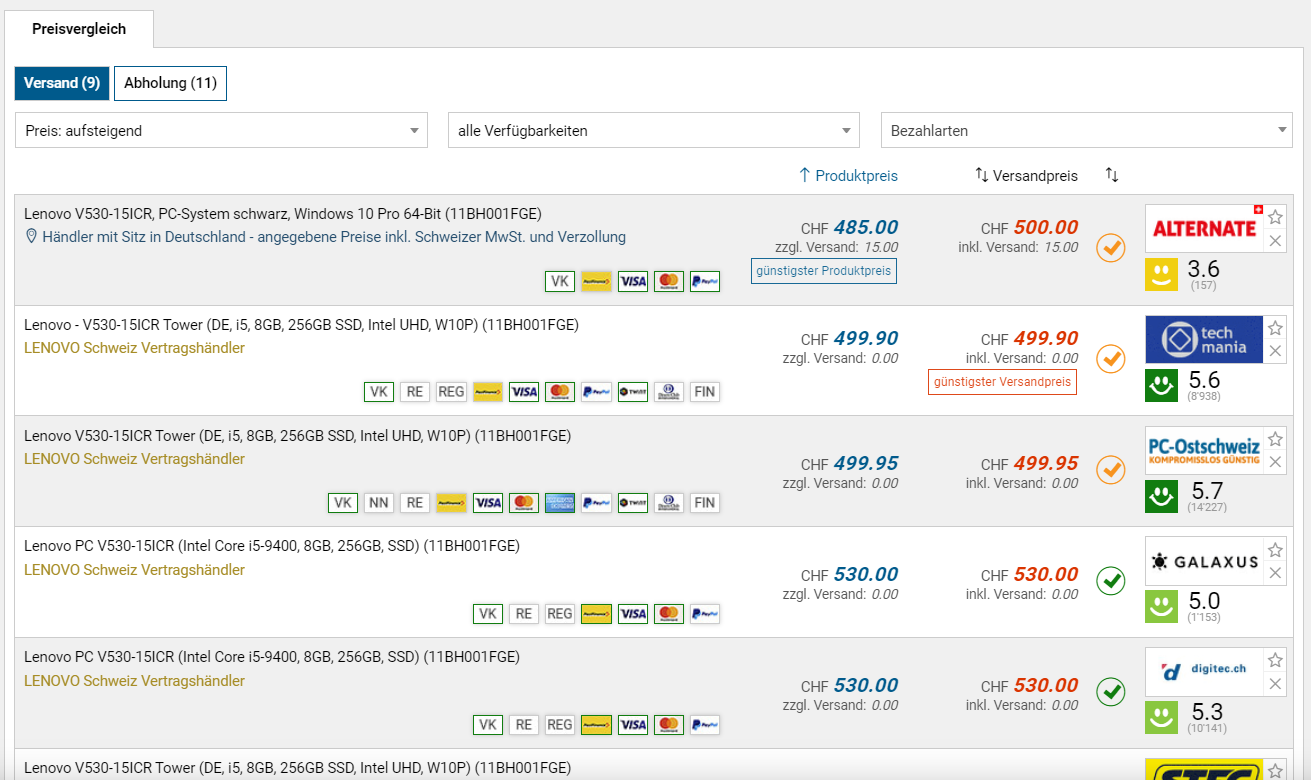This screenshot has width=1311, height=780.
Task: Click the orange checkmark availability icon for ALTERNATE
Action: [x=1111, y=247]
